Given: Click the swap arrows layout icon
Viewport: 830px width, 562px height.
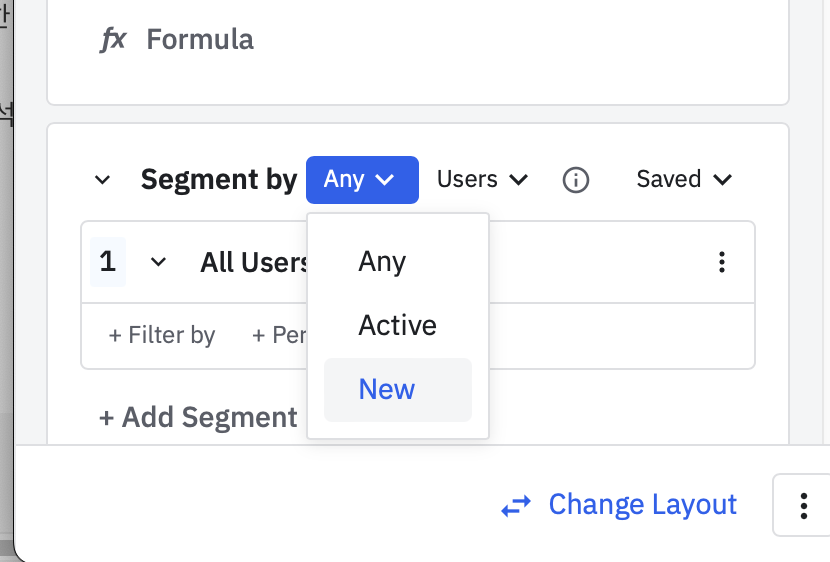Looking at the screenshot, I should tap(516, 506).
